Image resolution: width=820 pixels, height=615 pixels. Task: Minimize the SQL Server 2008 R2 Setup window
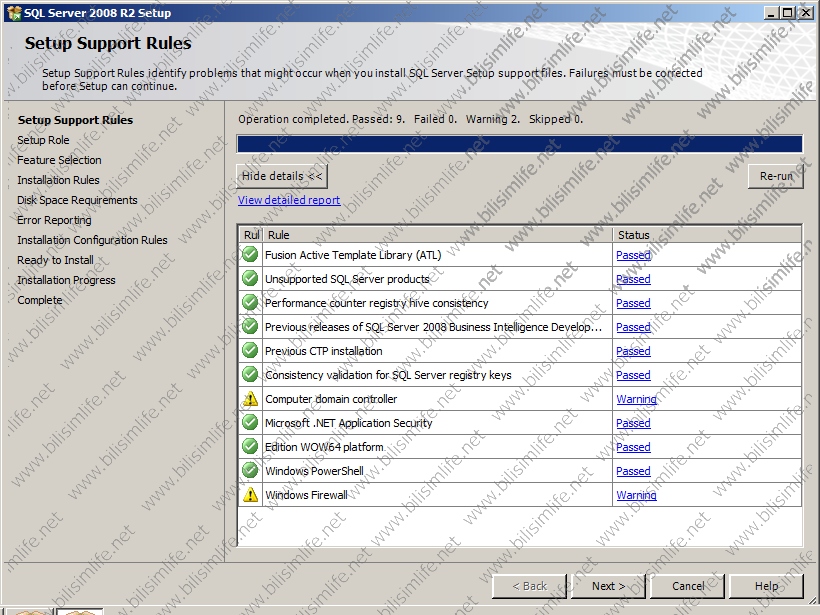pyautogui.click(x=770, y=13)
